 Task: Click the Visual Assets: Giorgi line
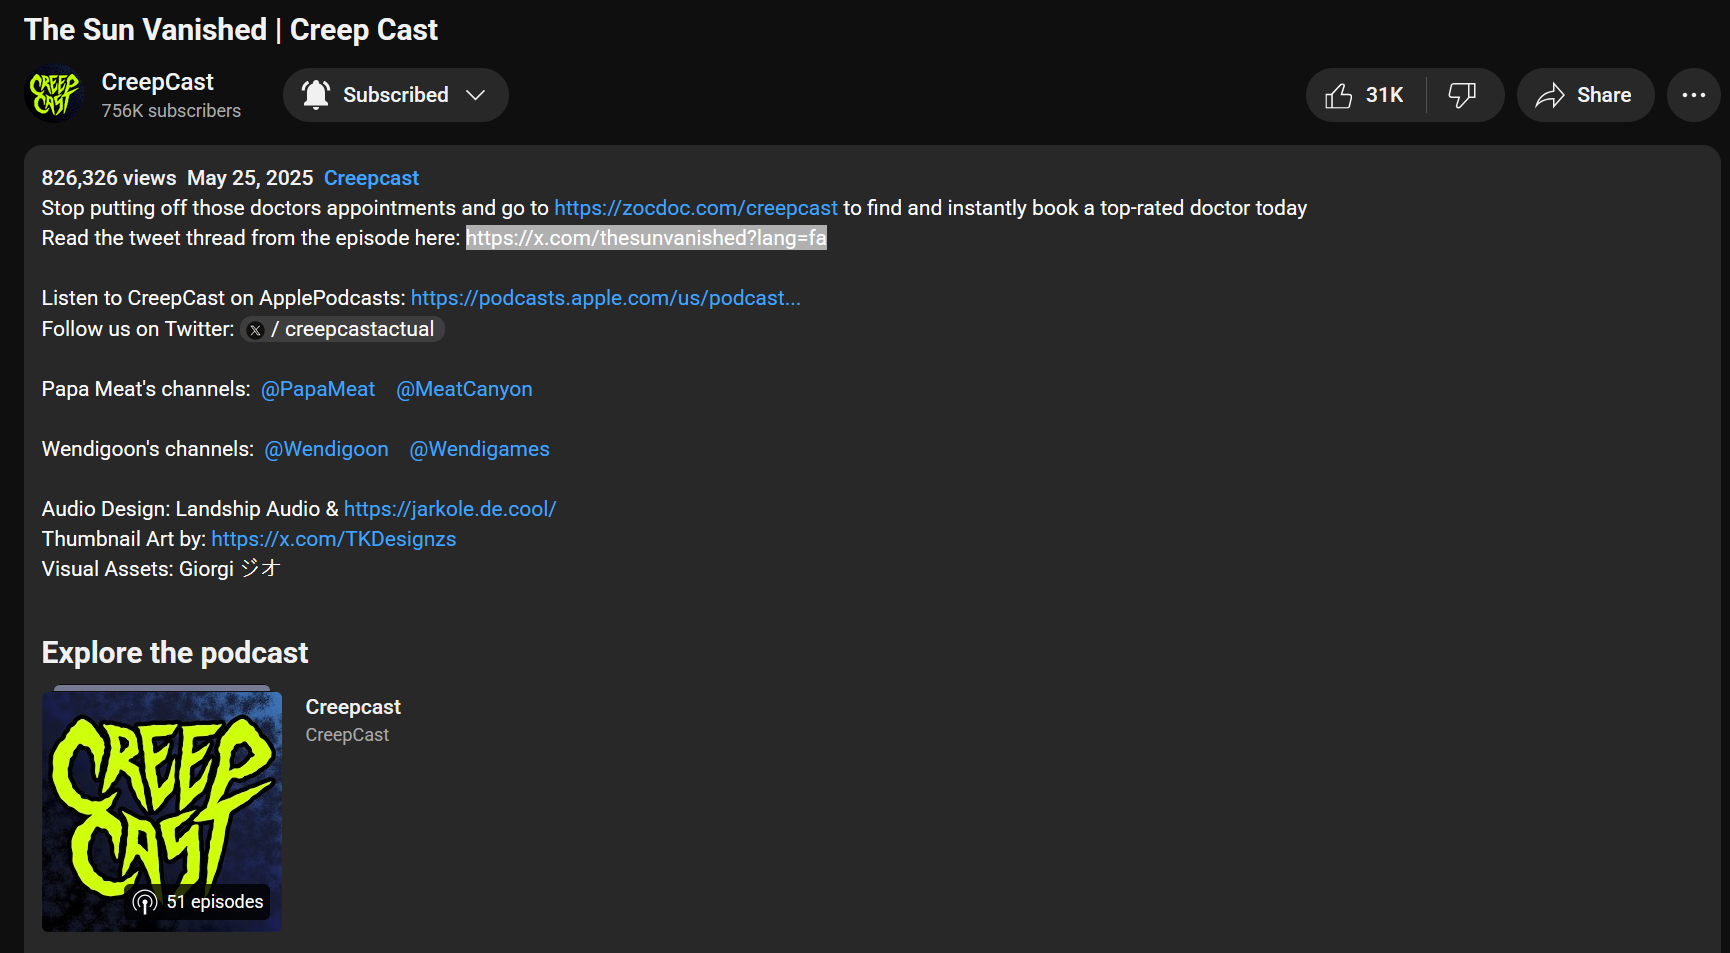(x=161, y=569)
